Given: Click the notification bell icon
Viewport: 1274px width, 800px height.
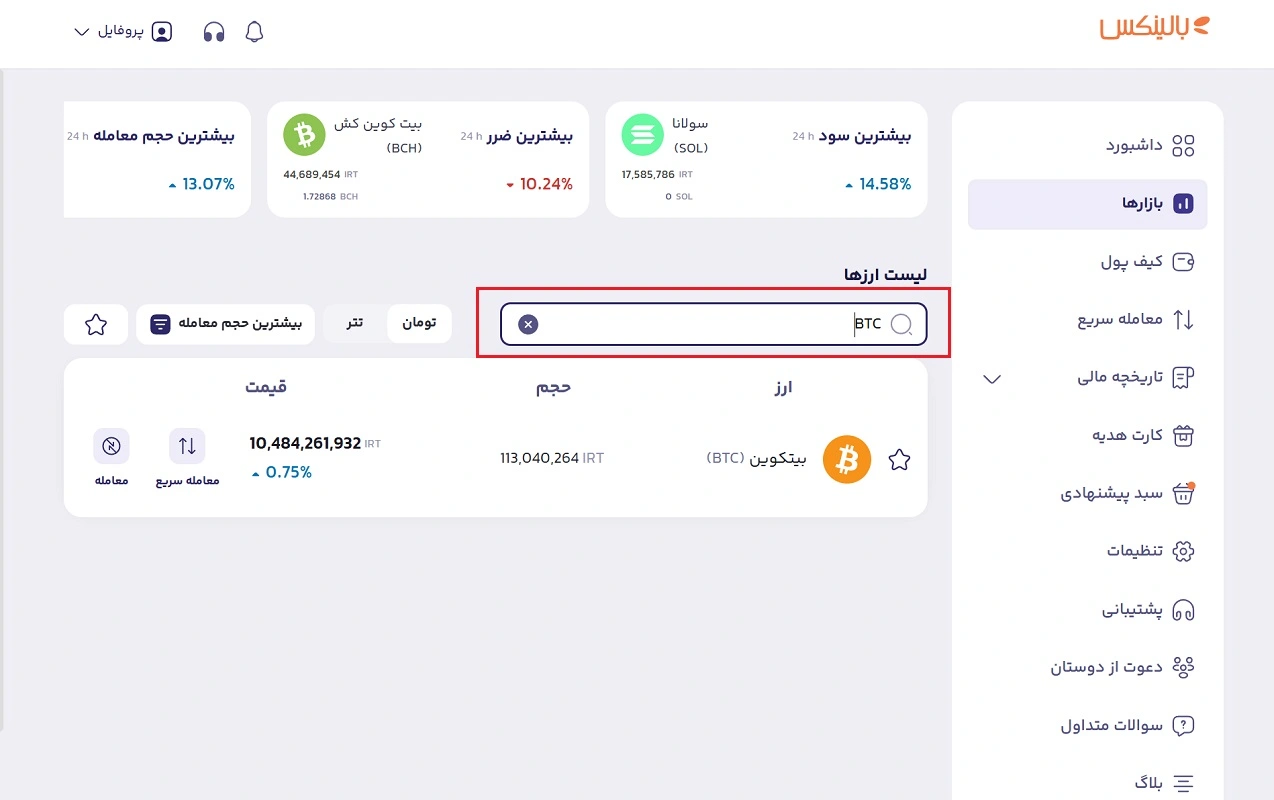Looking at the screenshot, I should point(254,32).
